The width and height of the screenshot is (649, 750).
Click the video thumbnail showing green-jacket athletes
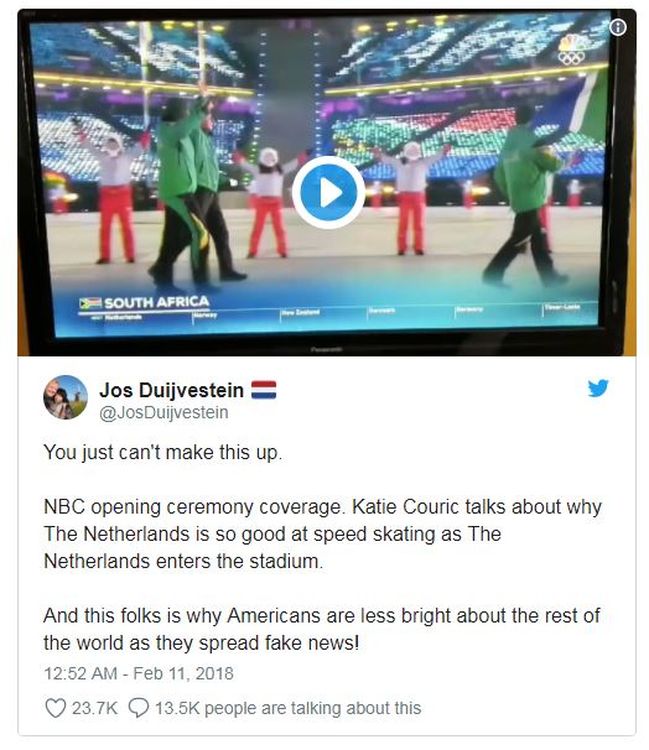tap(327, 182)
